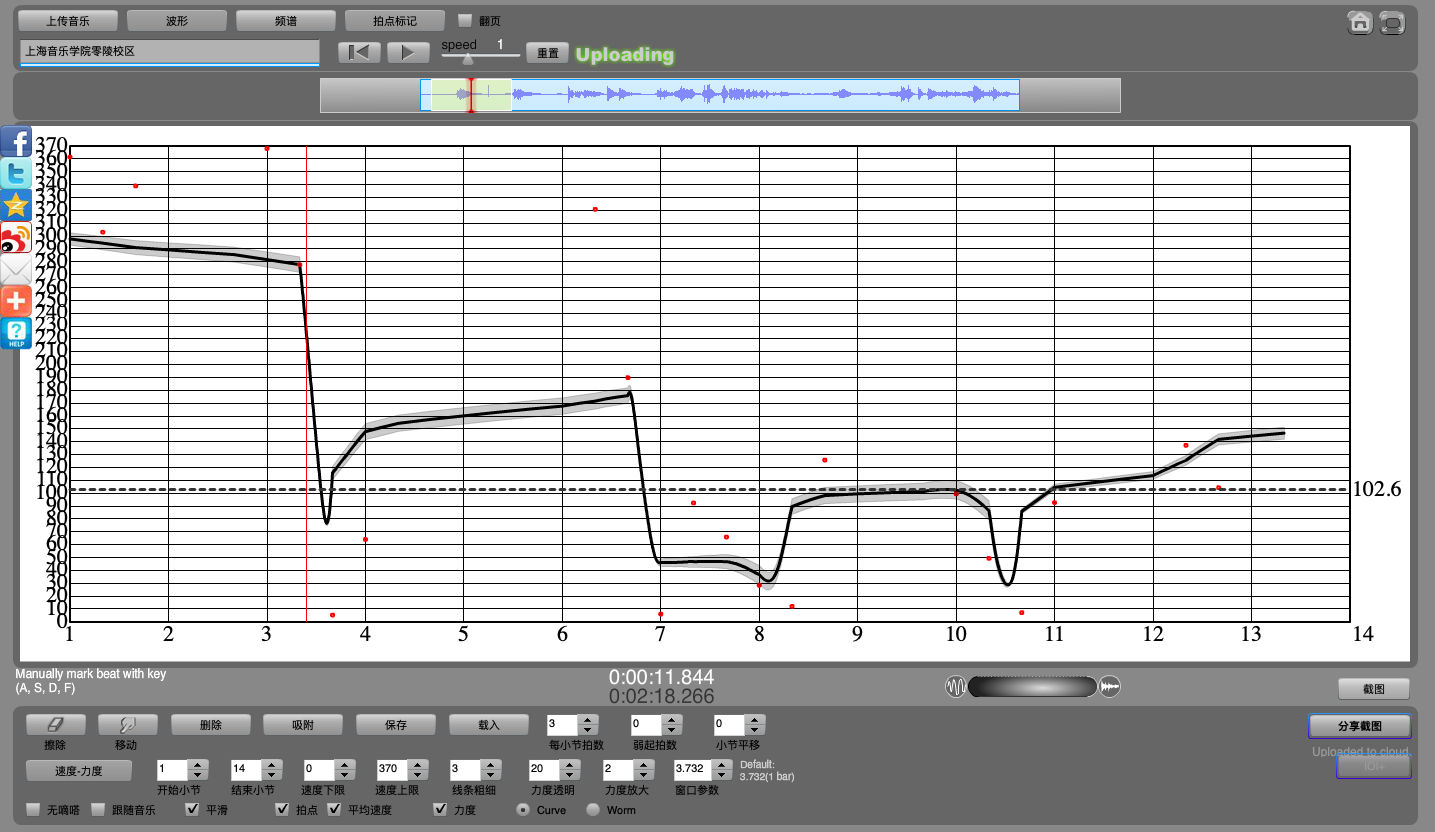1435x832 pixels.
Task: Switch to the 波形 waveform view
Action: point(177,20)
